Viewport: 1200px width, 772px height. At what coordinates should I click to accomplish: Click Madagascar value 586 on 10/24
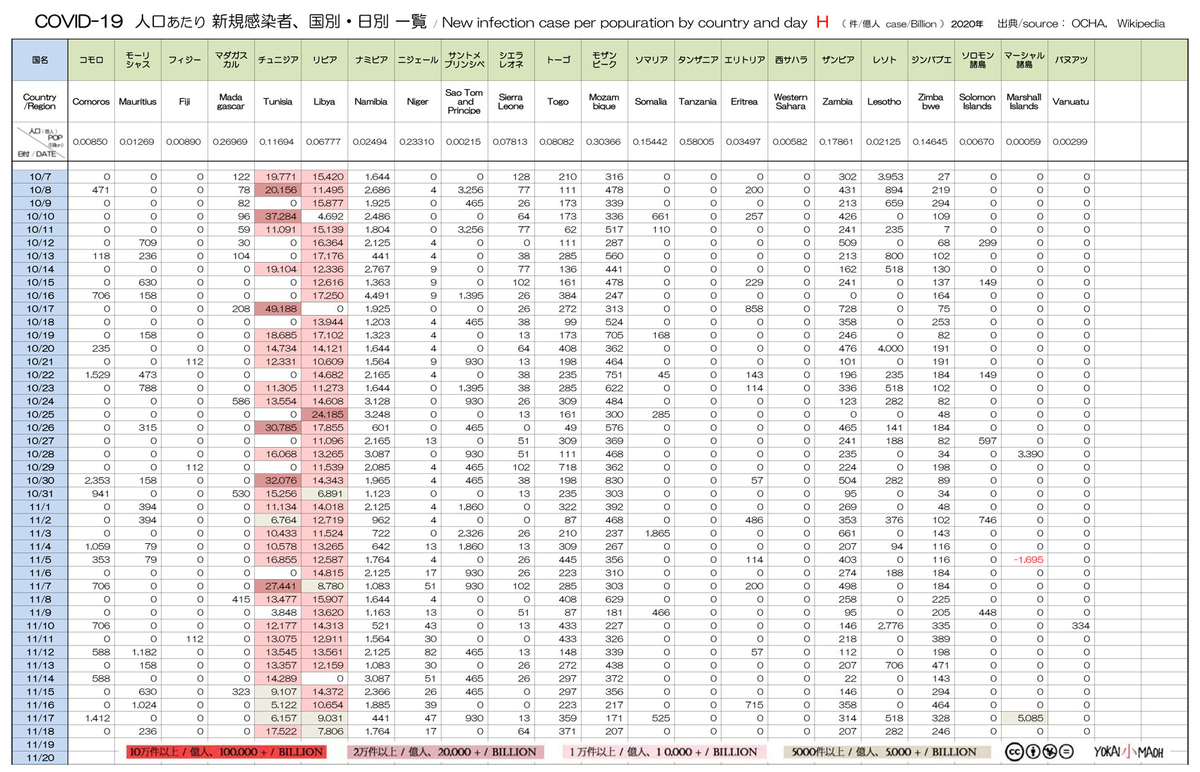click(241, 403)
